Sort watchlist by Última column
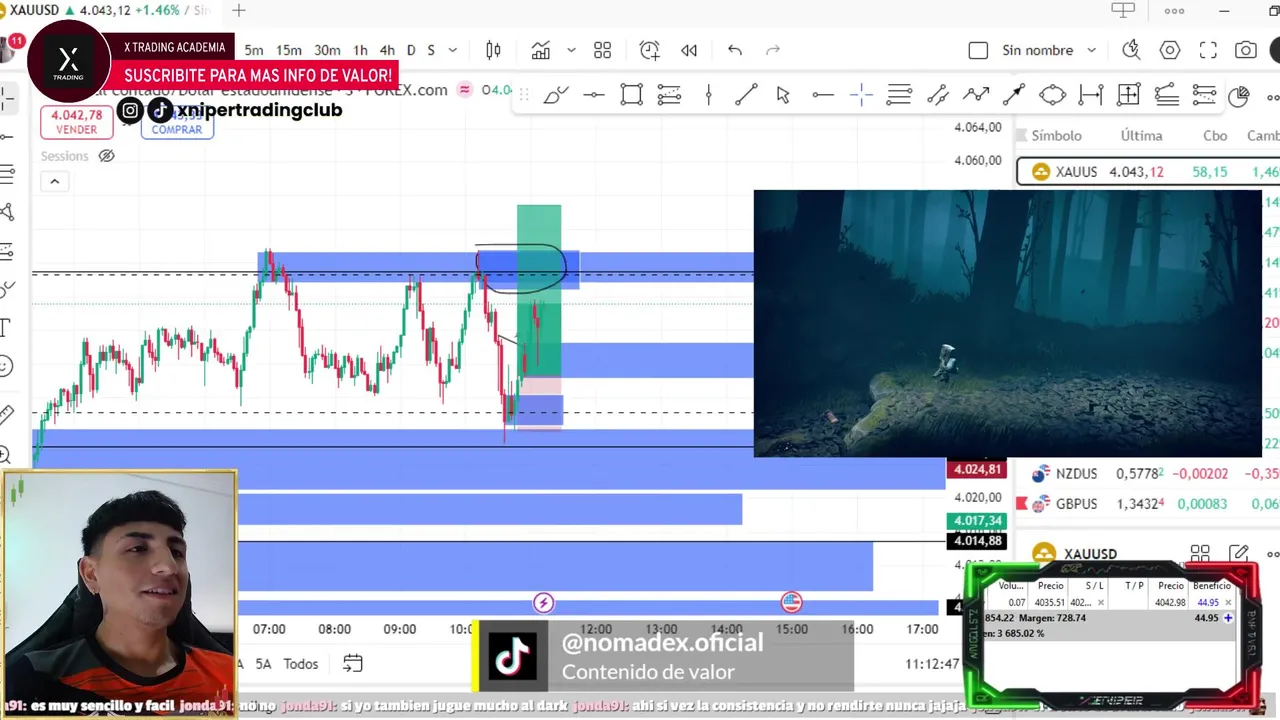Viewport: 1280px width, 720px height. (x=1141, y=135)
